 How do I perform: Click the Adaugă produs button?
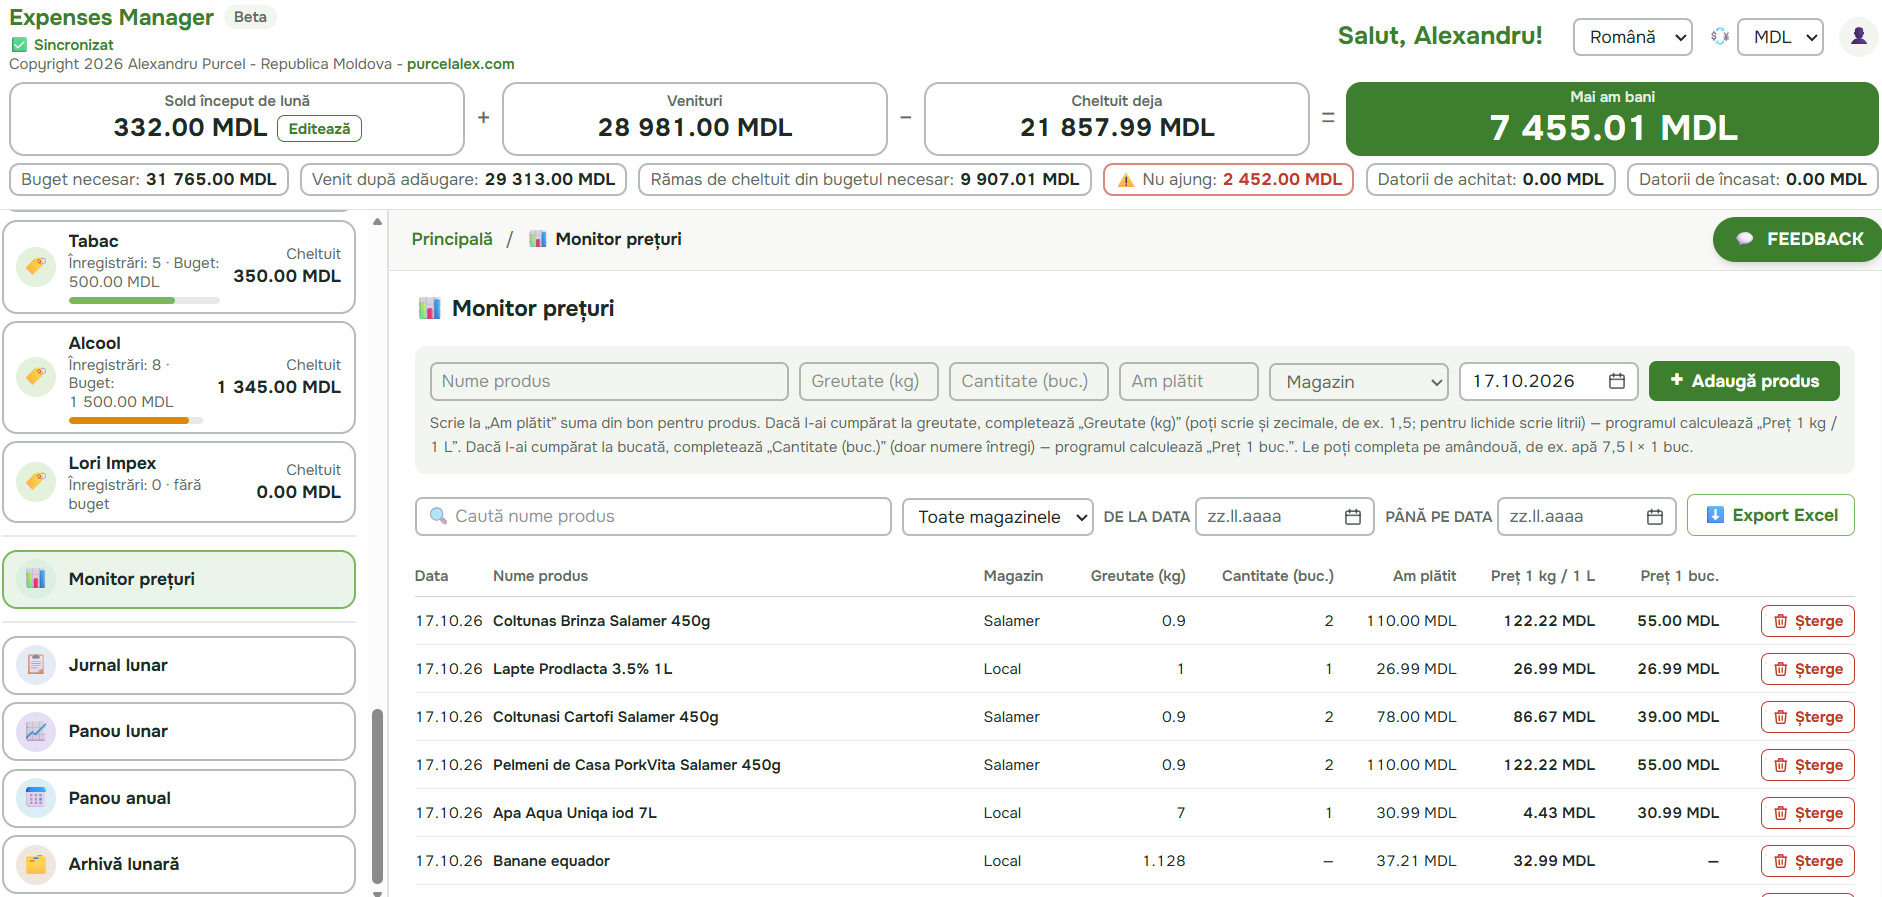[1744, 381]
